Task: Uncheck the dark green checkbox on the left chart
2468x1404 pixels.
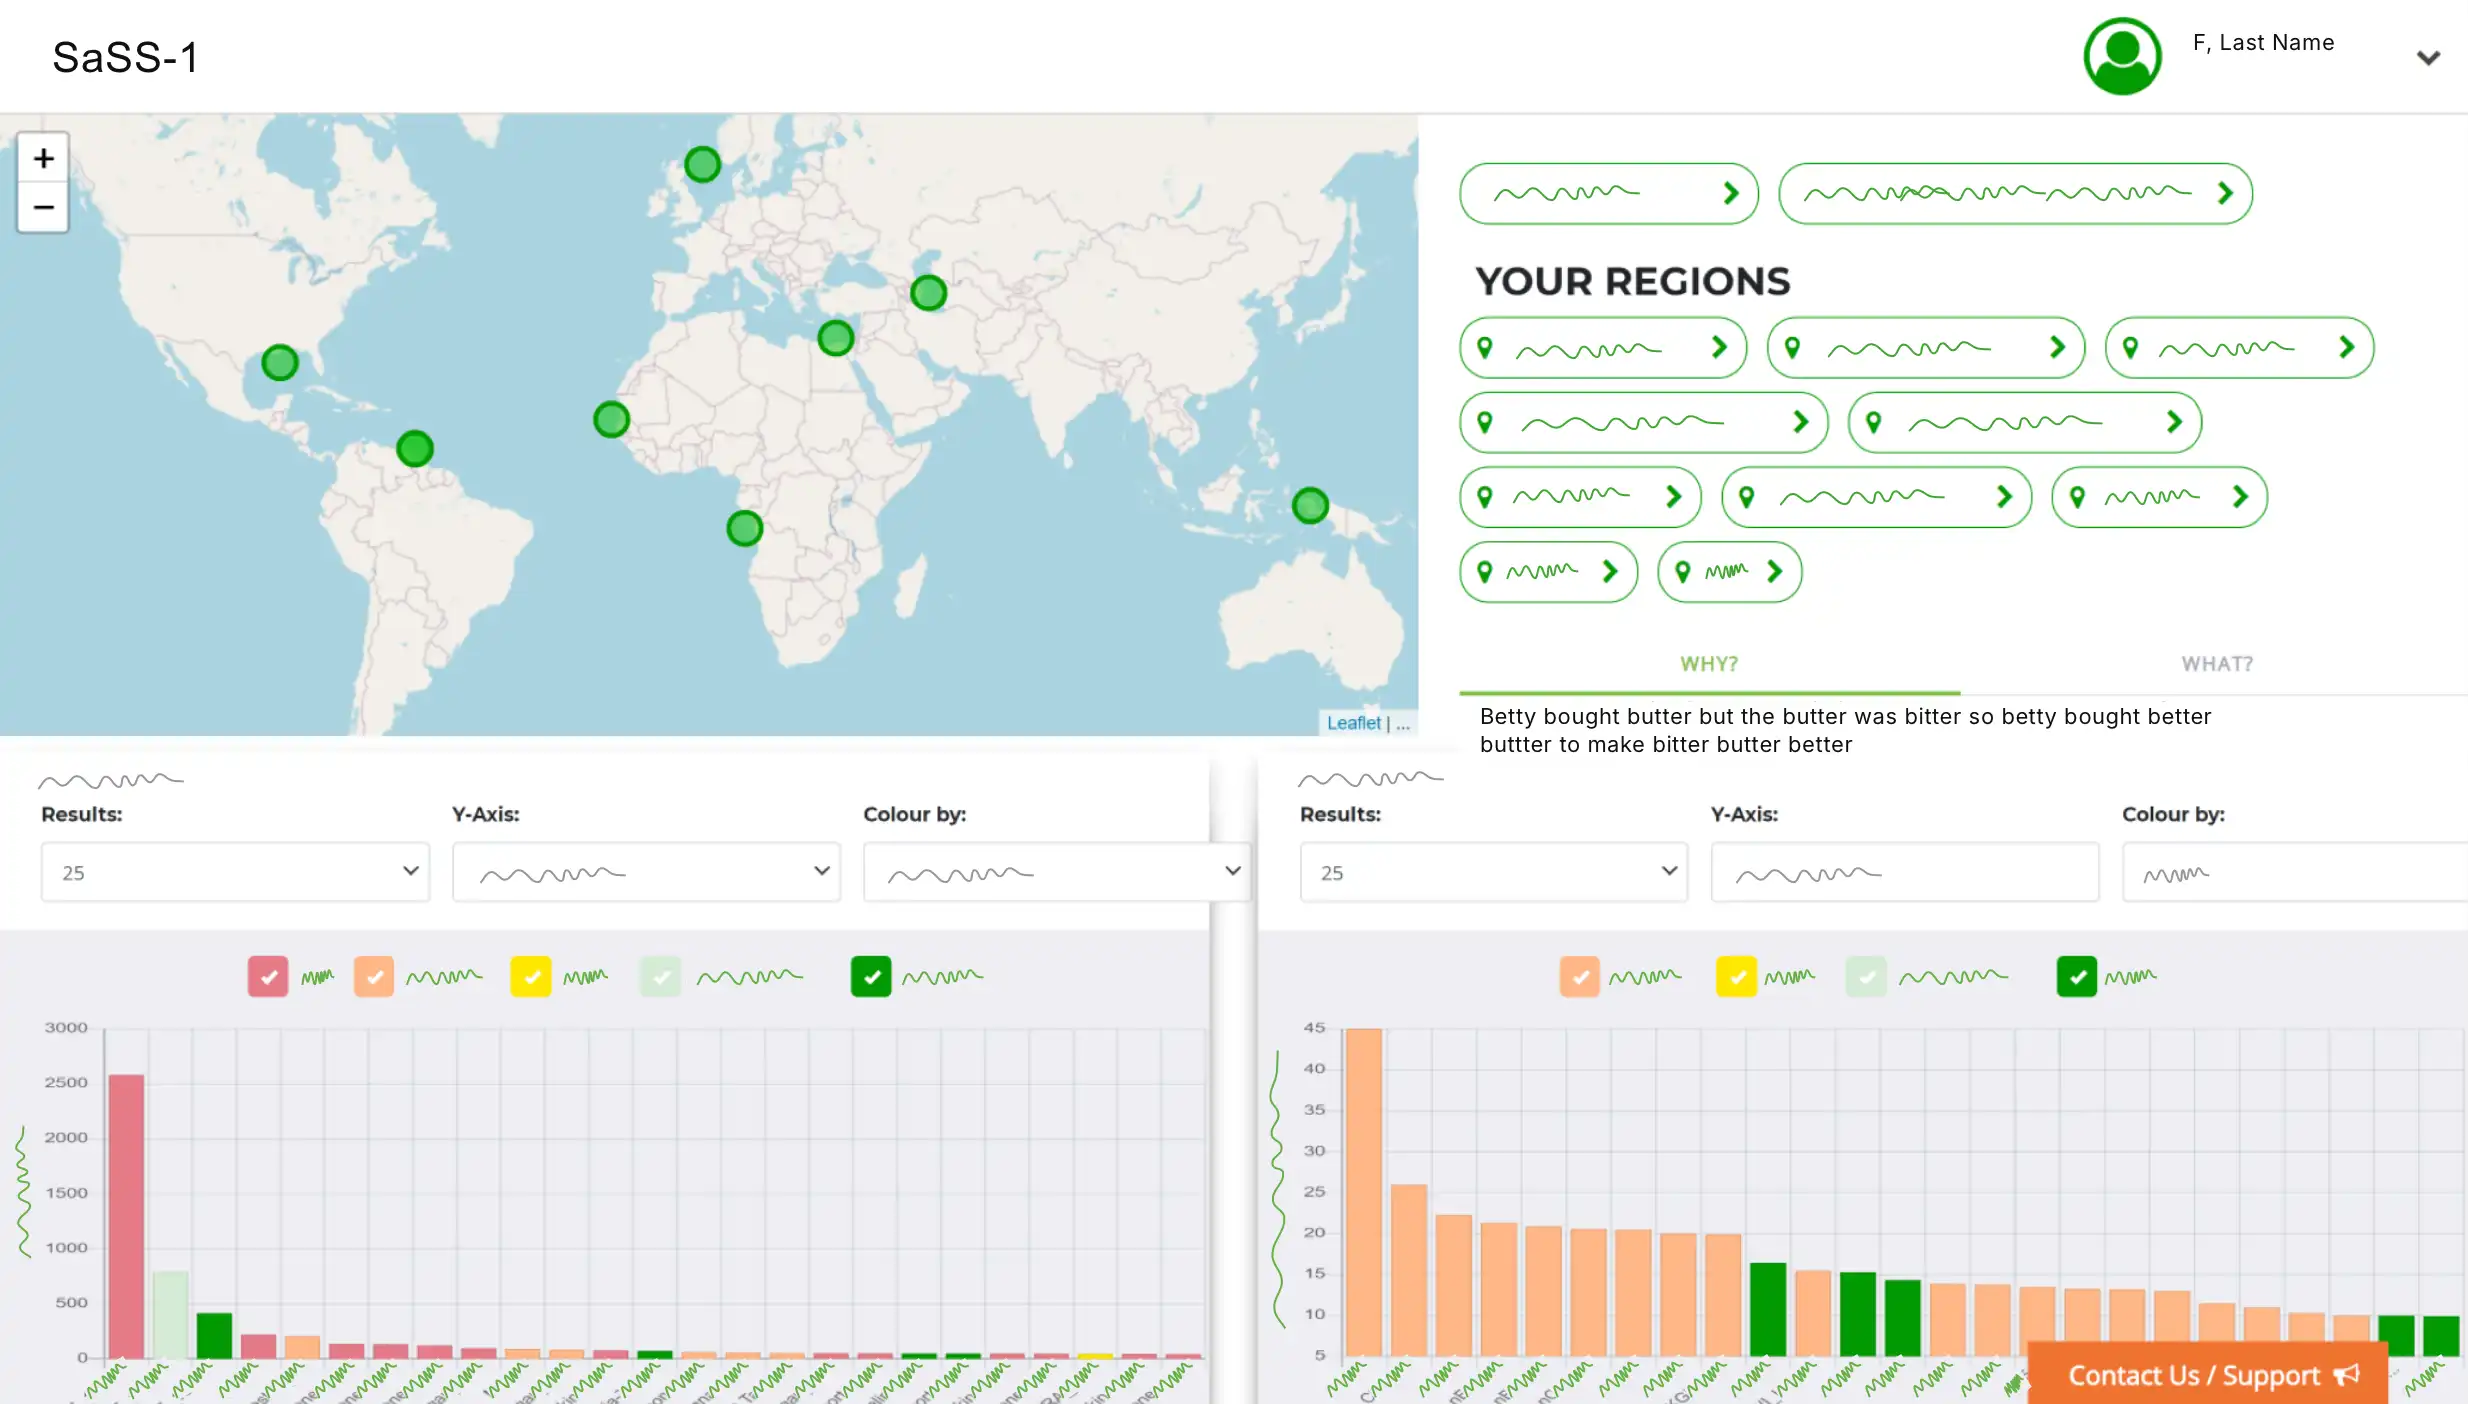Action: tap(871, 977)
